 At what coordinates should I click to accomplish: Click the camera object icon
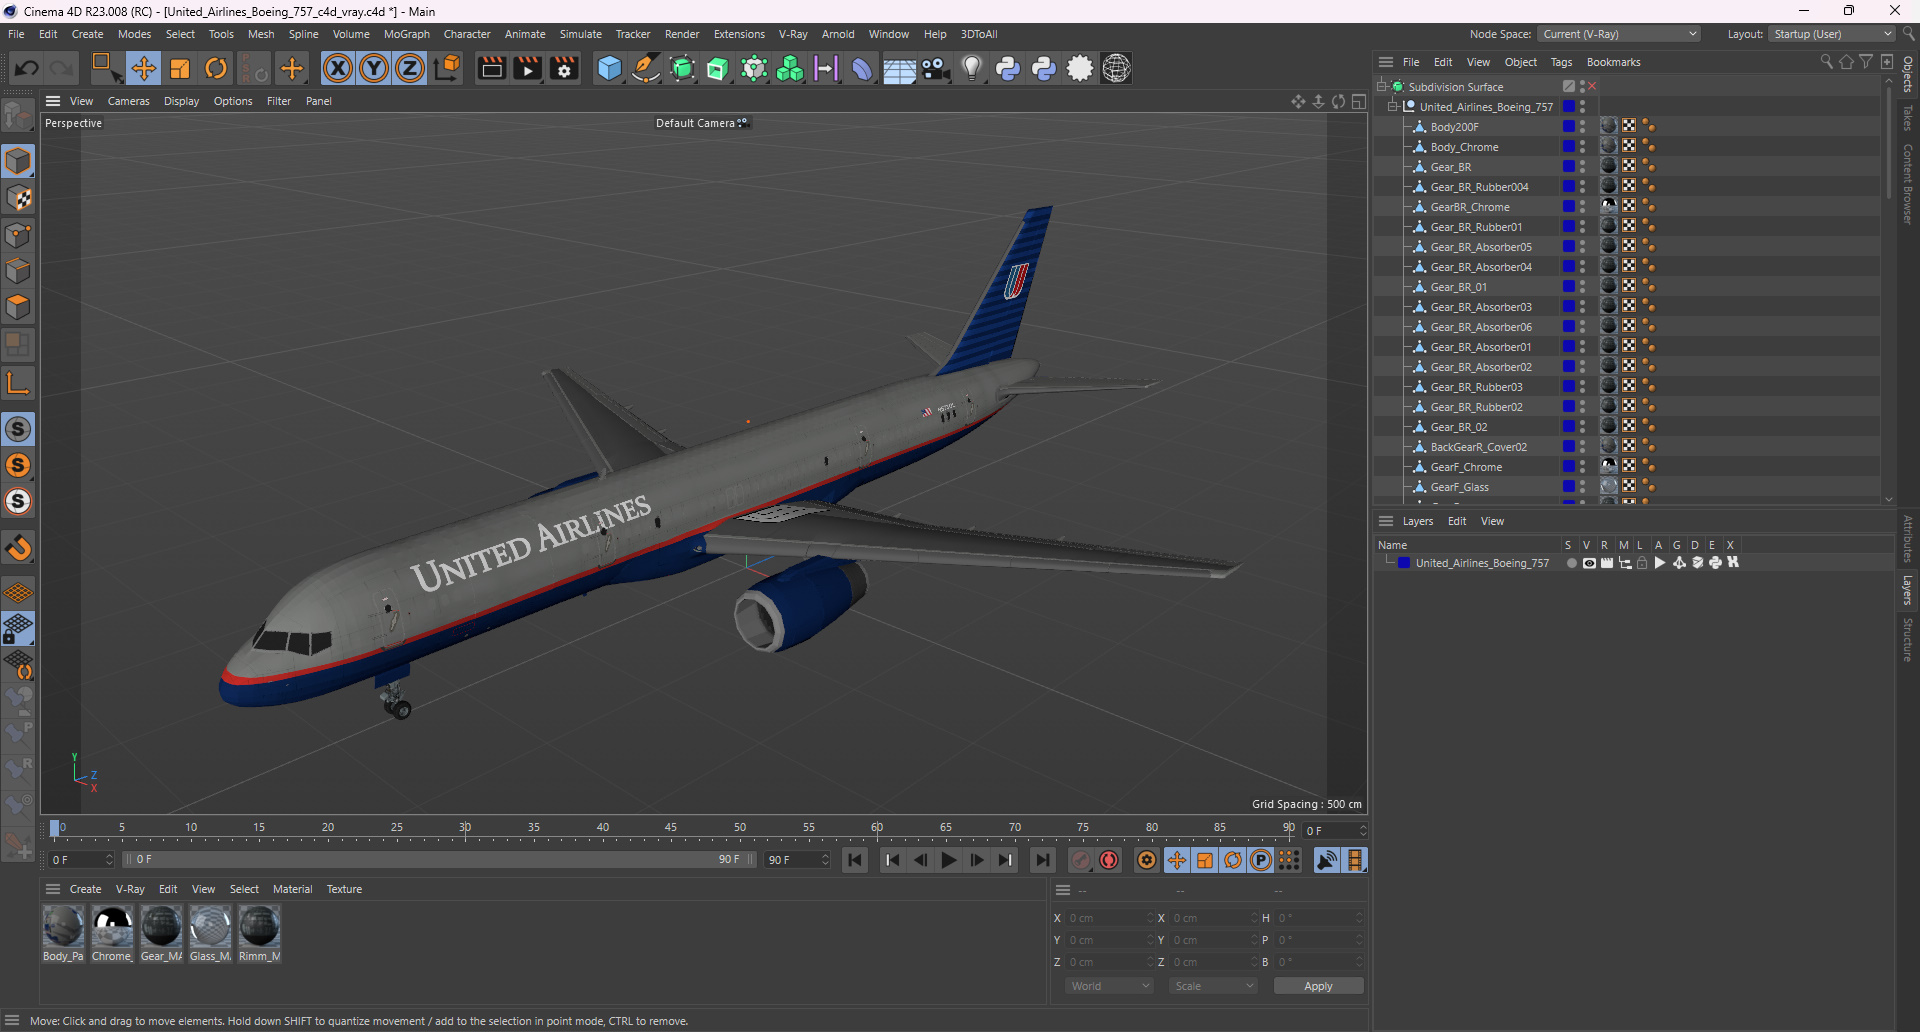click(x=935, y=68)
